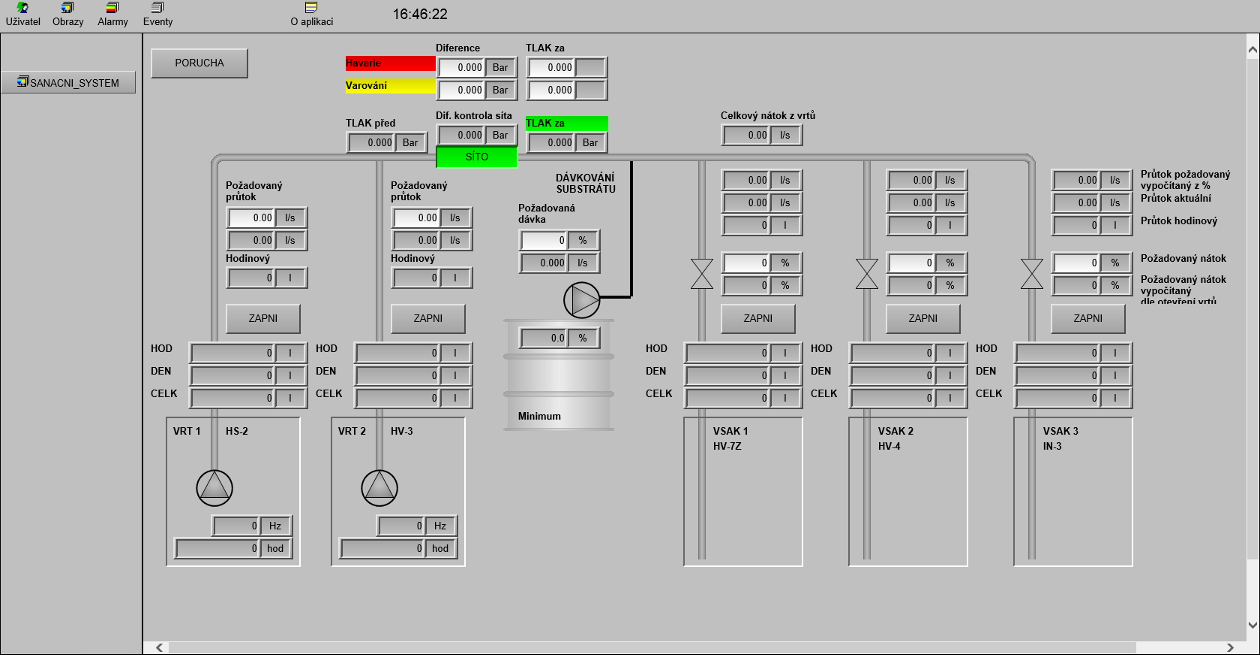1260x655 pixels.
Task: Click the VSAK 2 valve symbol
Action: (867, 274)
